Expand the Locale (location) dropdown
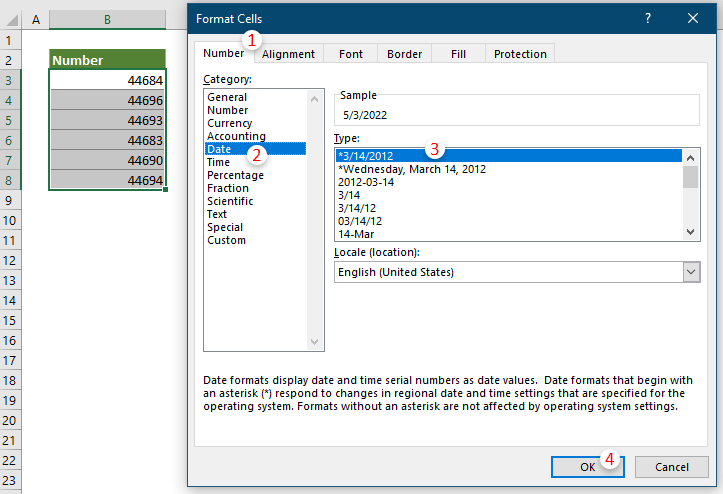723x494 pixels. [690, 272]
